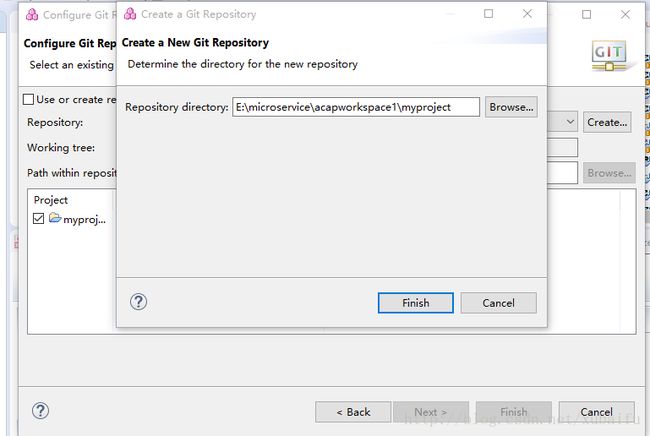This screenshot has width=650, height=436.
Task: Edit the Repository directory path field
Action: 356,107
